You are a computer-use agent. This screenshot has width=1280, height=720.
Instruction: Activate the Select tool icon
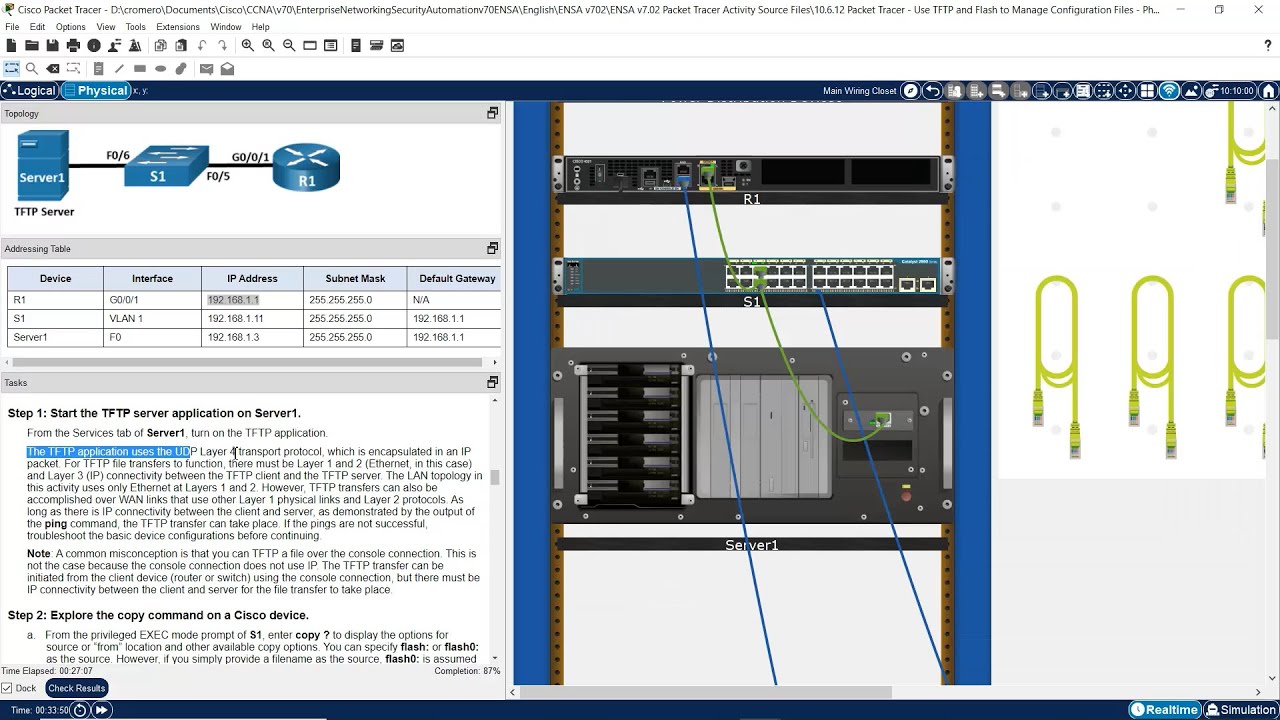[x=11, y=69]
